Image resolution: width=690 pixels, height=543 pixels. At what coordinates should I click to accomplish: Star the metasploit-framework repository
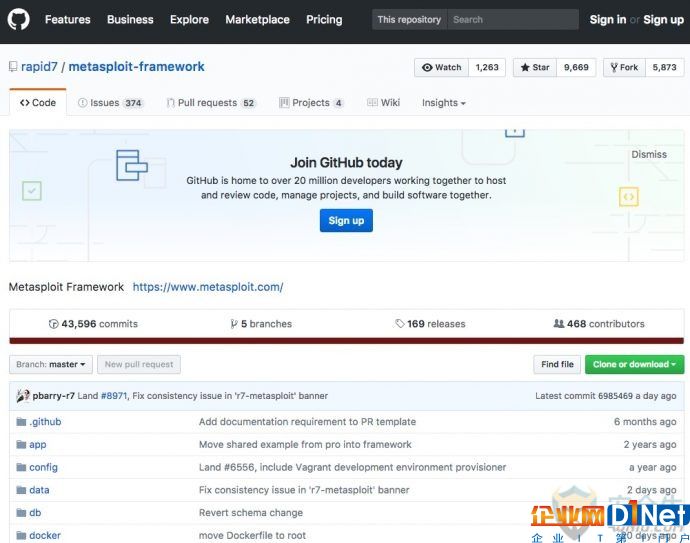click(535, 67)
